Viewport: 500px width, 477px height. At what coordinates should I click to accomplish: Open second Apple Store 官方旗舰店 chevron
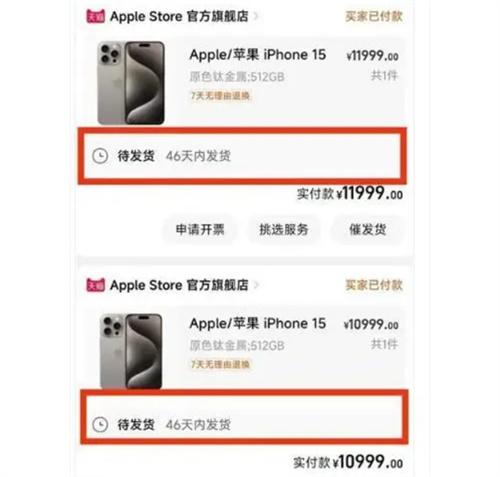[256, 285]
